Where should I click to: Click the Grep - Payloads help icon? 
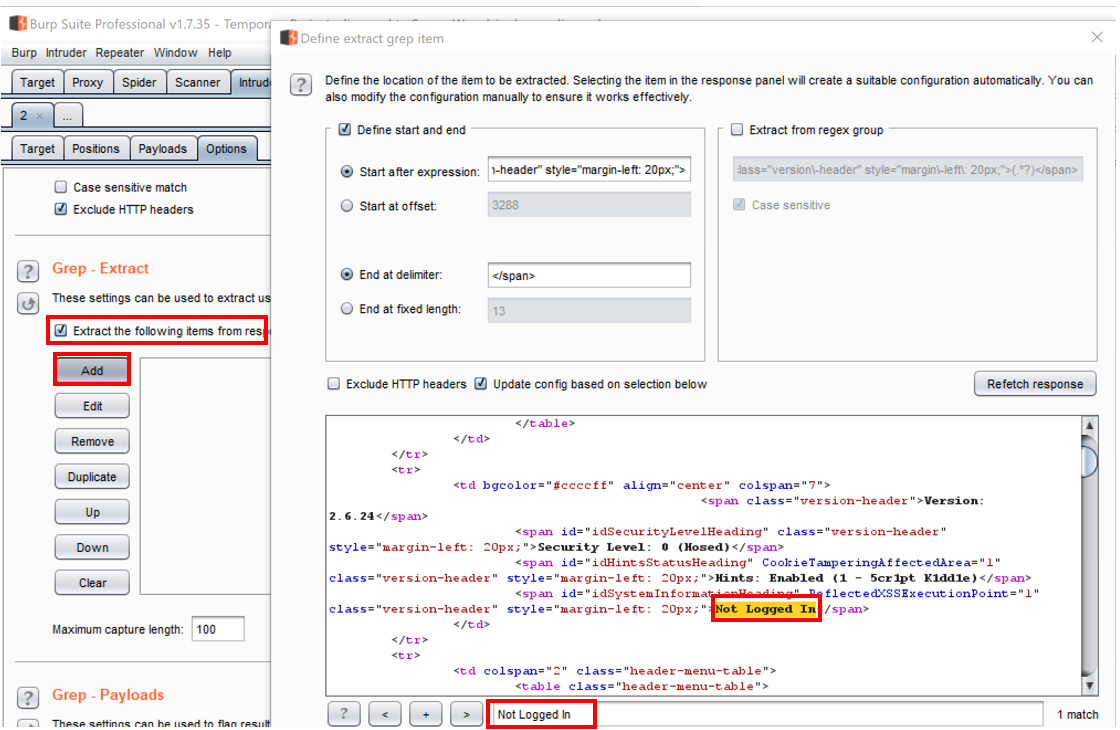pyautogui.click(x=29, y=697)
